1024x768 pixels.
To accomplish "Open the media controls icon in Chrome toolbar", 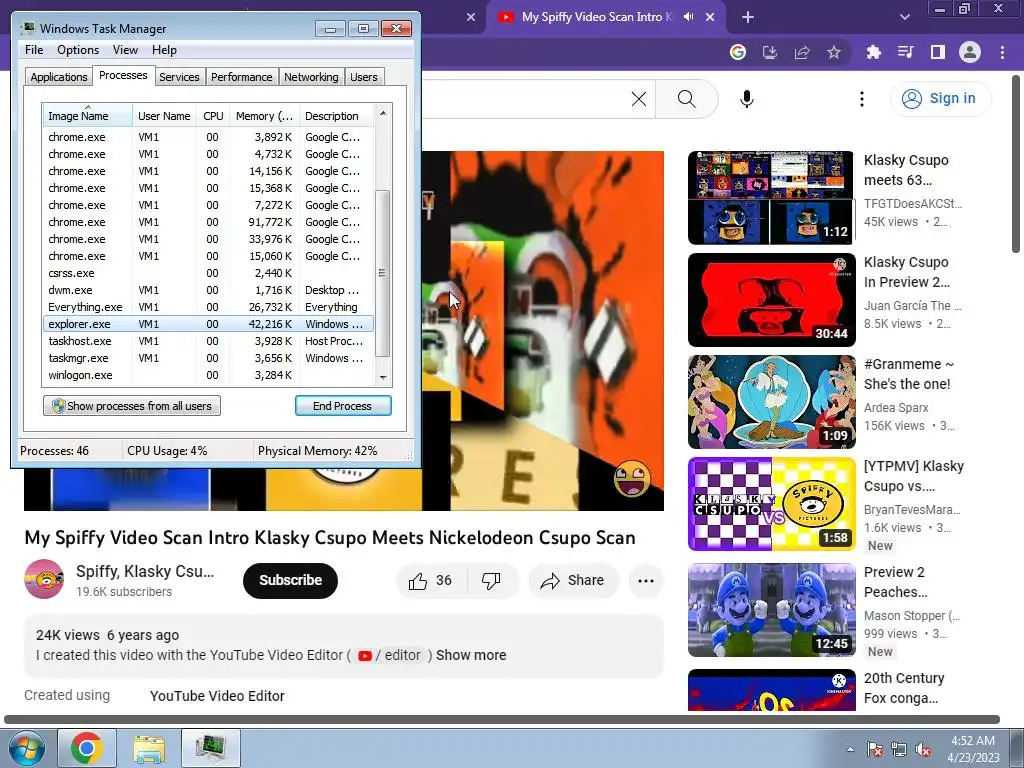I will click(905, 52).
